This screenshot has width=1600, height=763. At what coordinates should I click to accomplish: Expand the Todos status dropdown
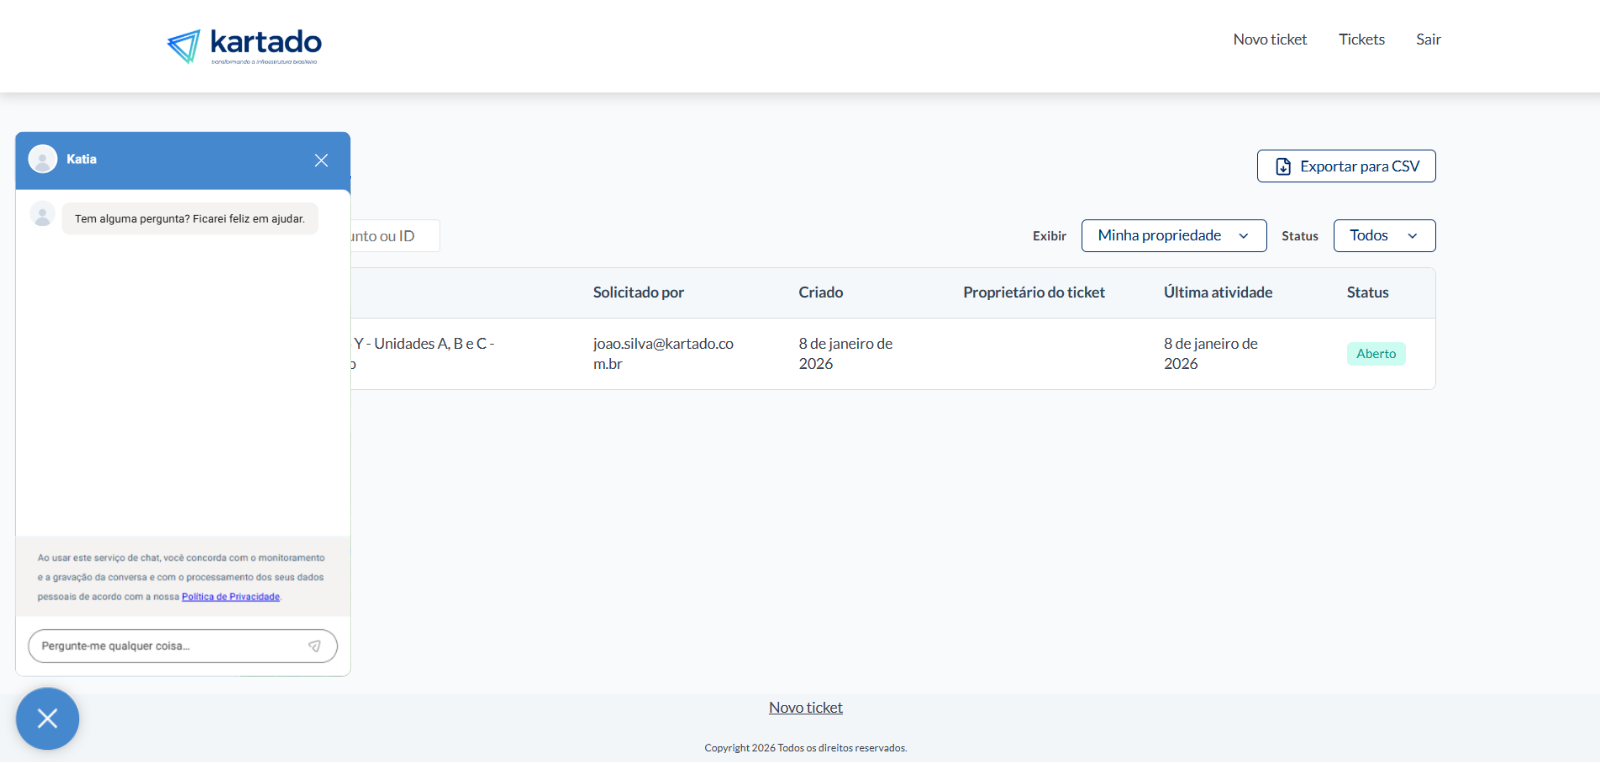(1383, 236)
